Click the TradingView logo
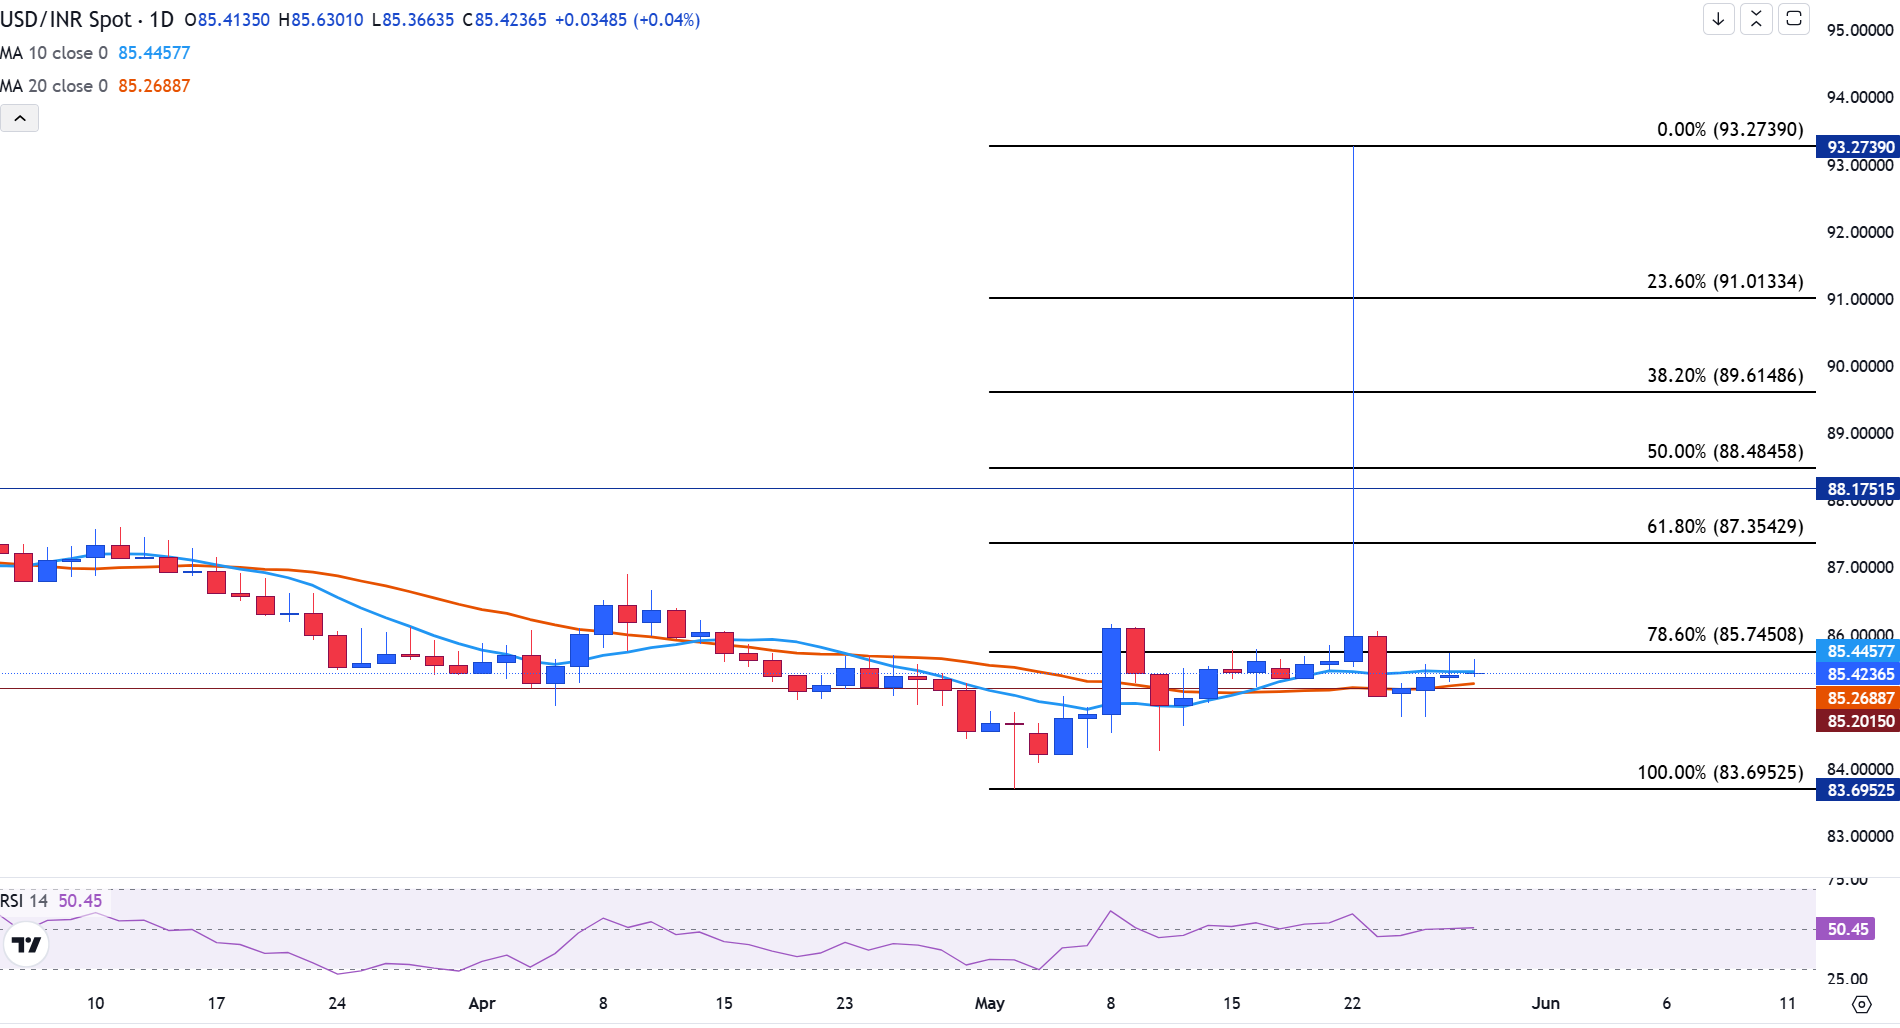This screenshot has height=1028, width=1900. (26, 944)
